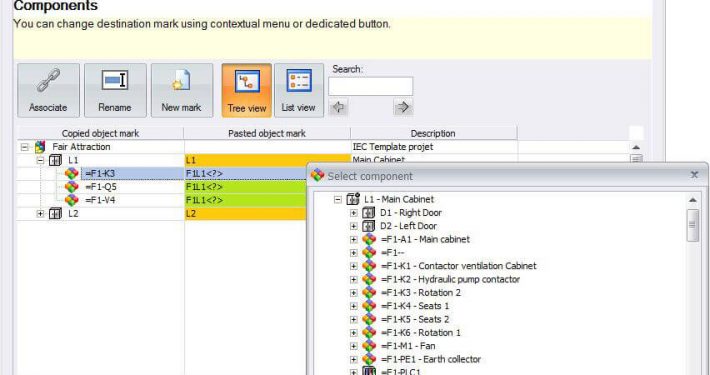Click =F1-M1 Fan component icon
The height and width of the screenshot is (375, 710).
click(x=369, y=346)
